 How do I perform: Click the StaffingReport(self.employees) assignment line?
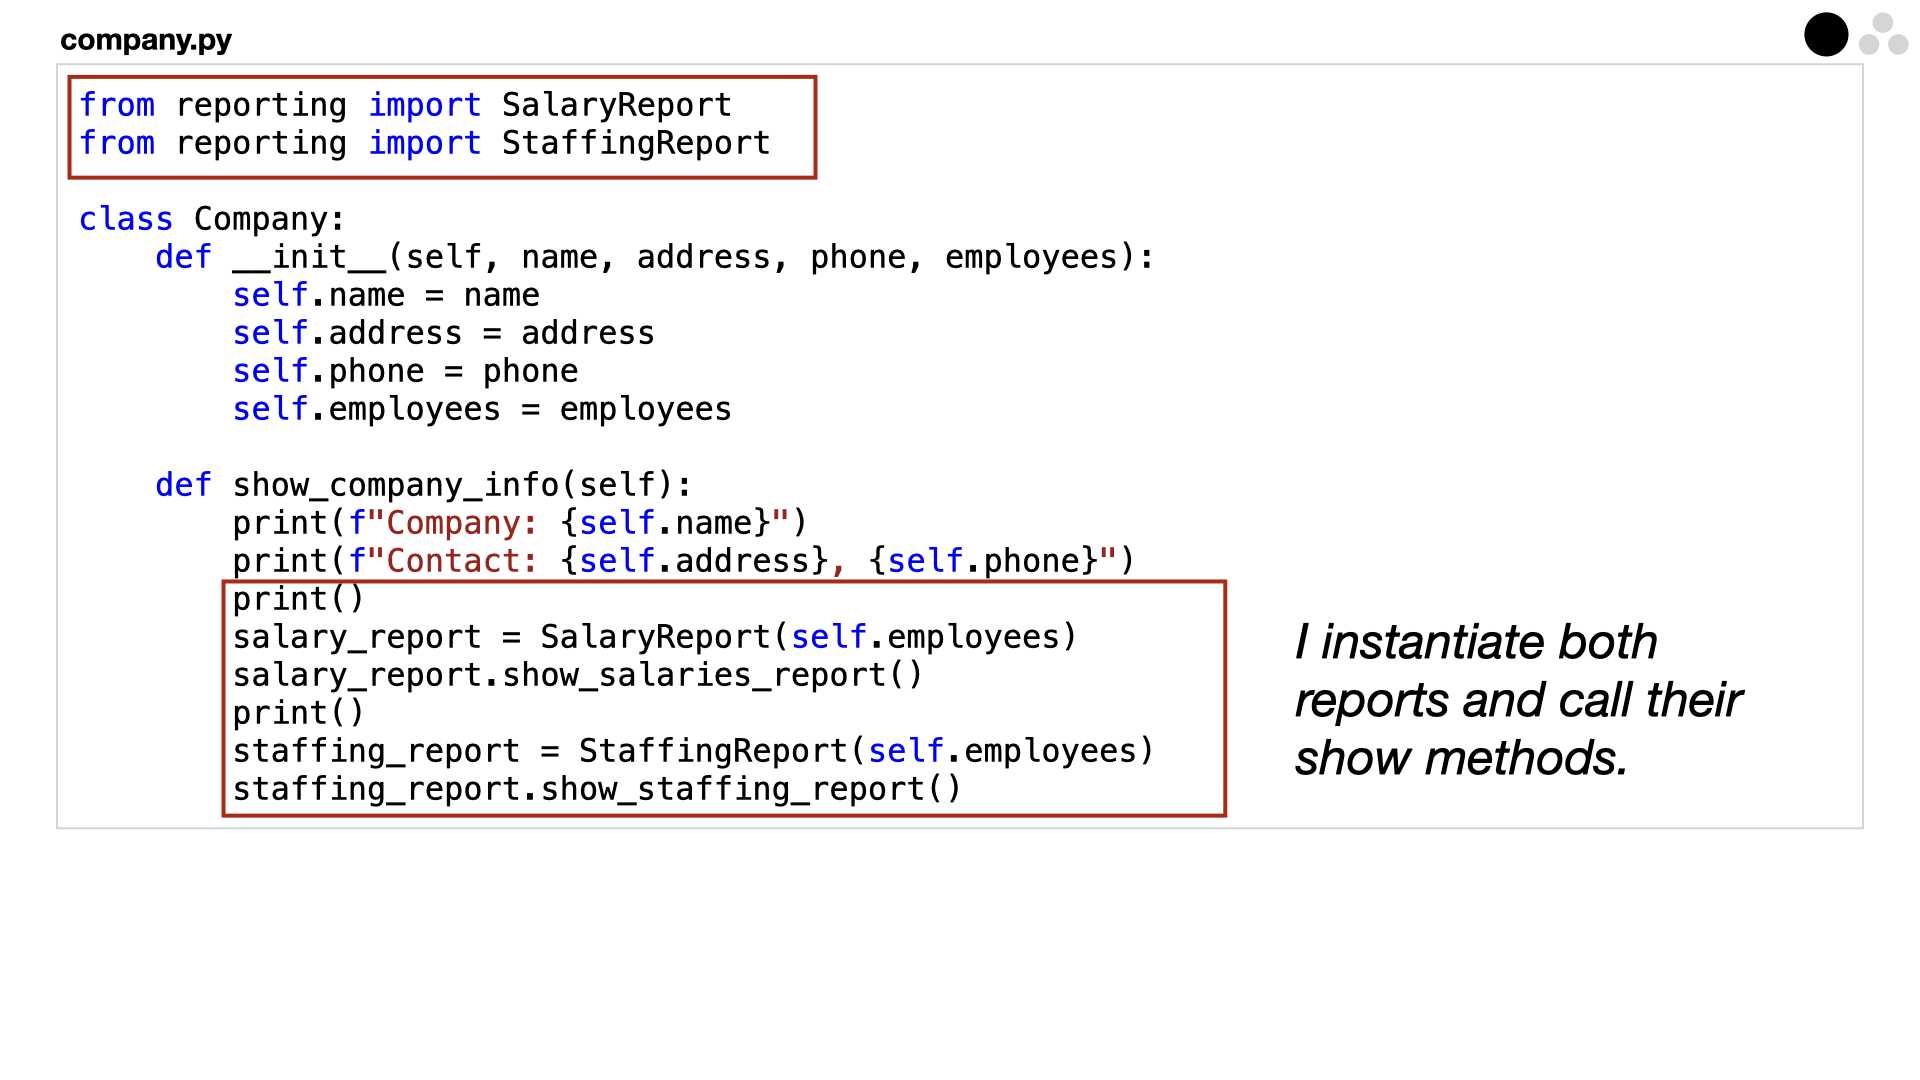point(694,751)
